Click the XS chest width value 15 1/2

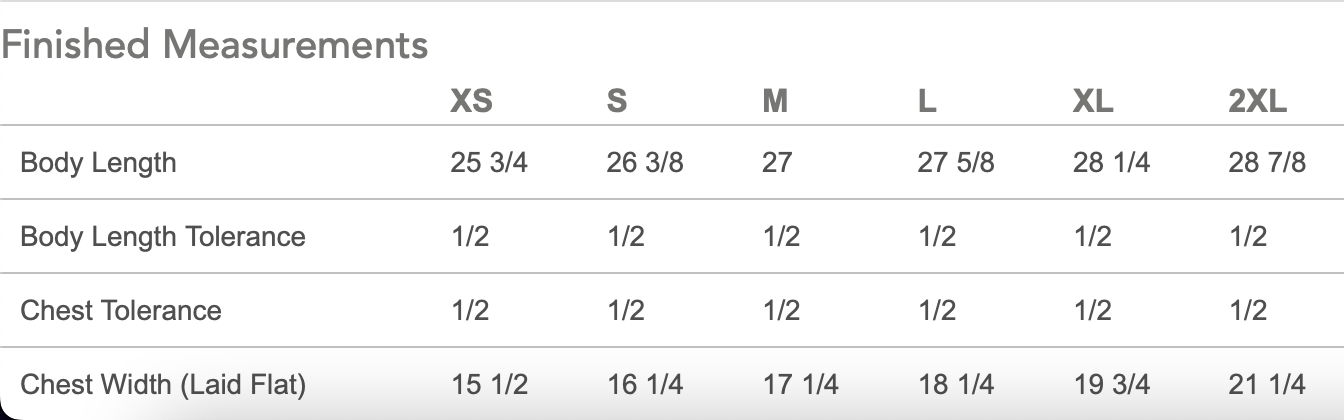click(489, 384)
